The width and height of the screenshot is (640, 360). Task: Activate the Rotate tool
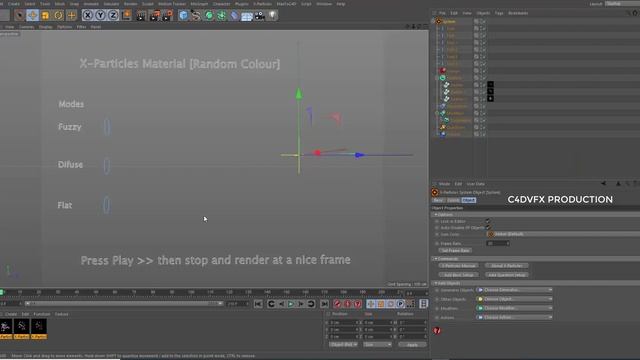(x=58, y=16)
